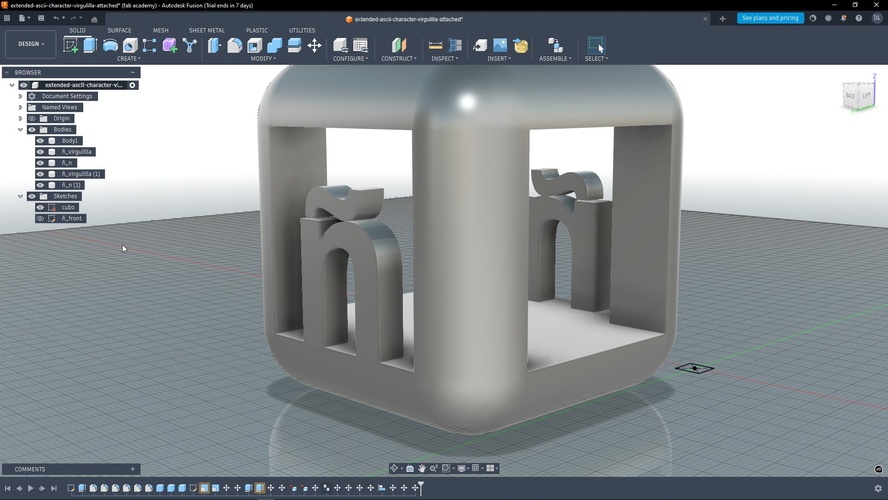Click the Offset Plane construct icon

click(399, 45)
